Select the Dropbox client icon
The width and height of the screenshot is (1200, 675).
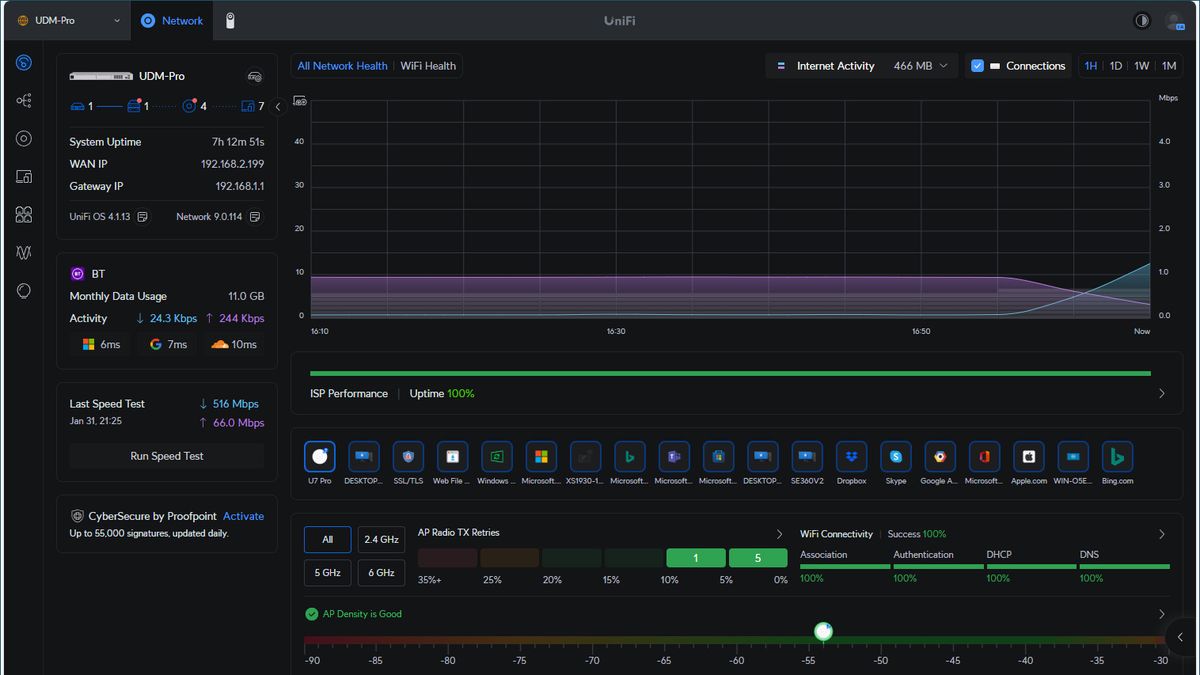pos(851,457)
